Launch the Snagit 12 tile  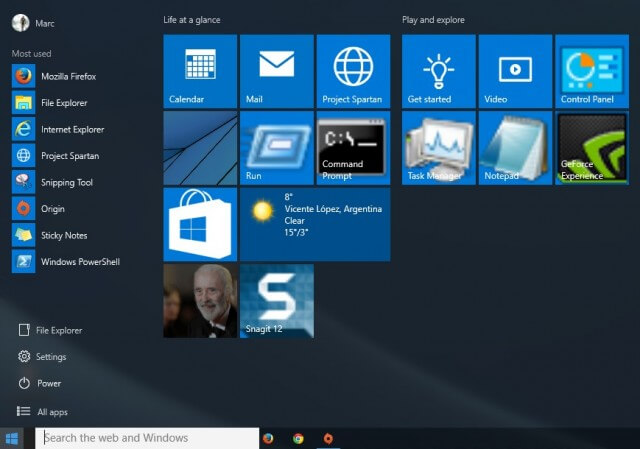coord(277,301)
